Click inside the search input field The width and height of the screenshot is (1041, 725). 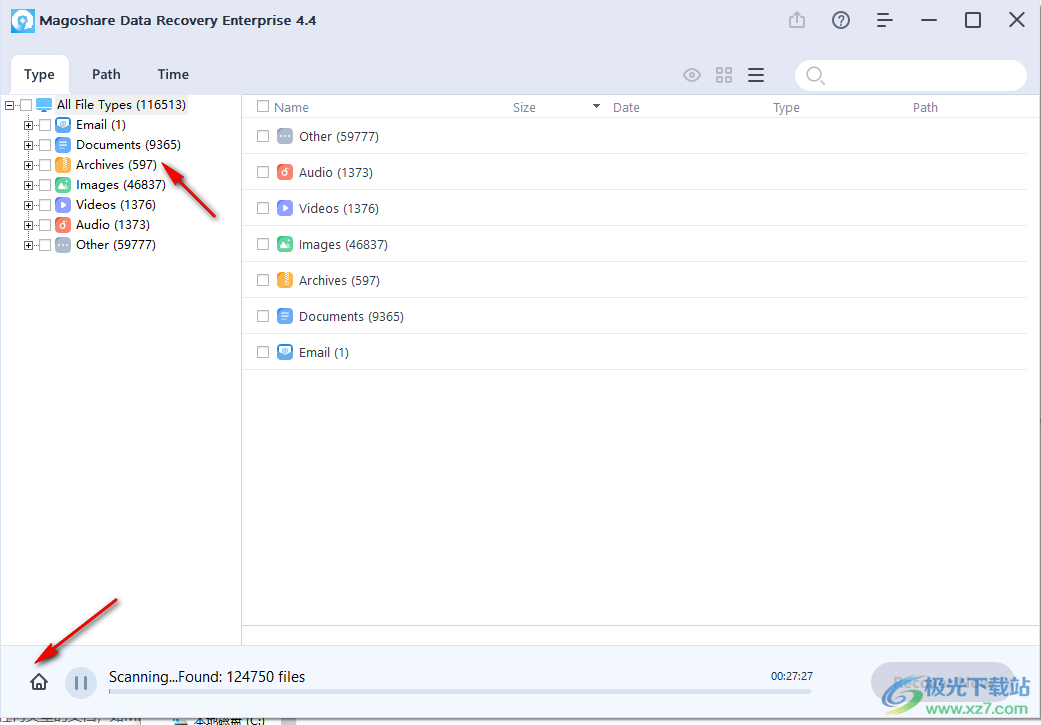[911, 76]
